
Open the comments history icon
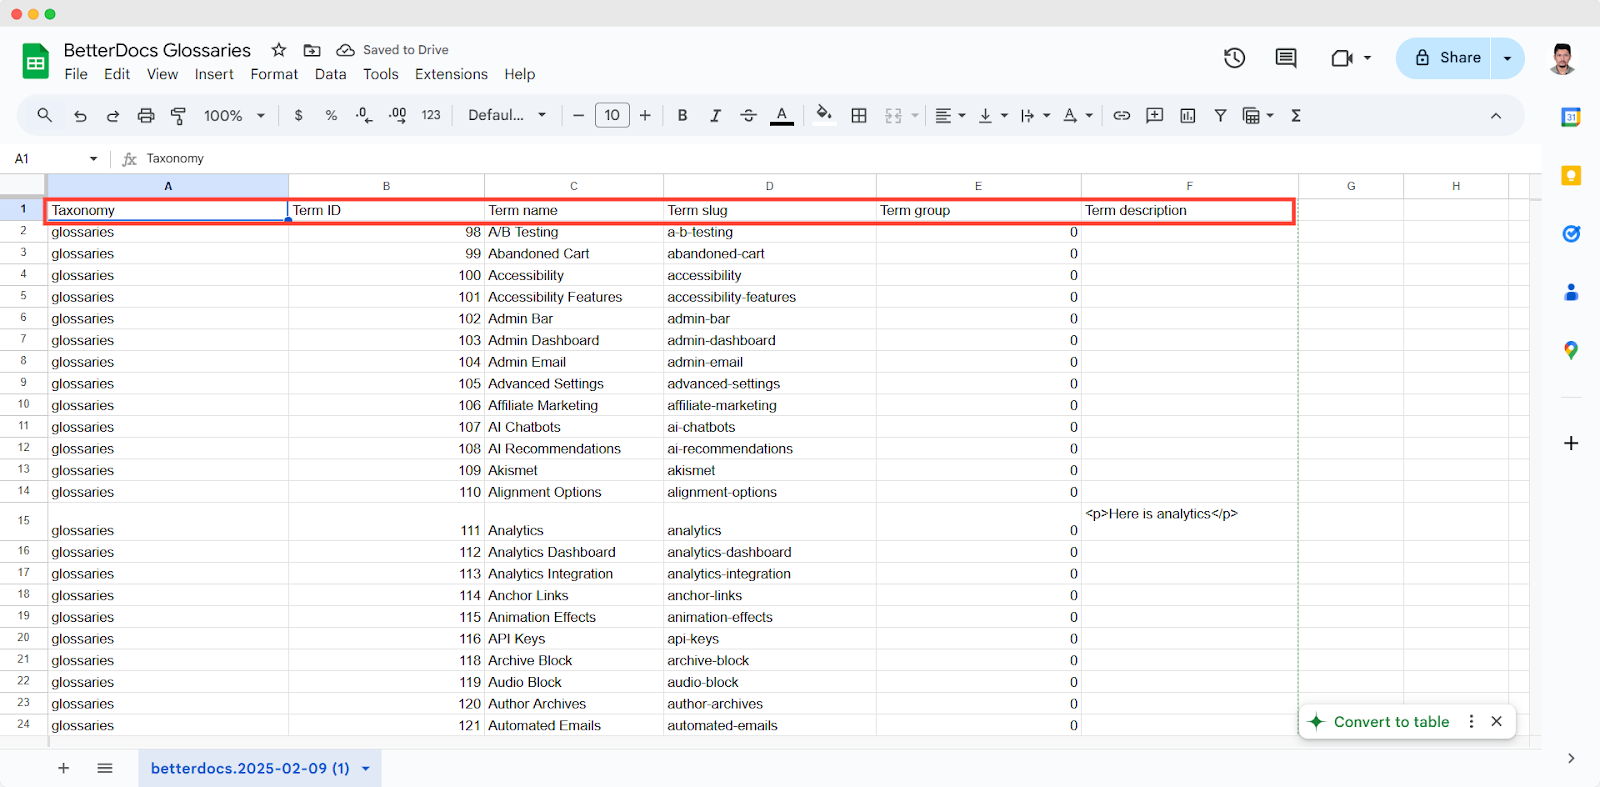point(1286,58)
